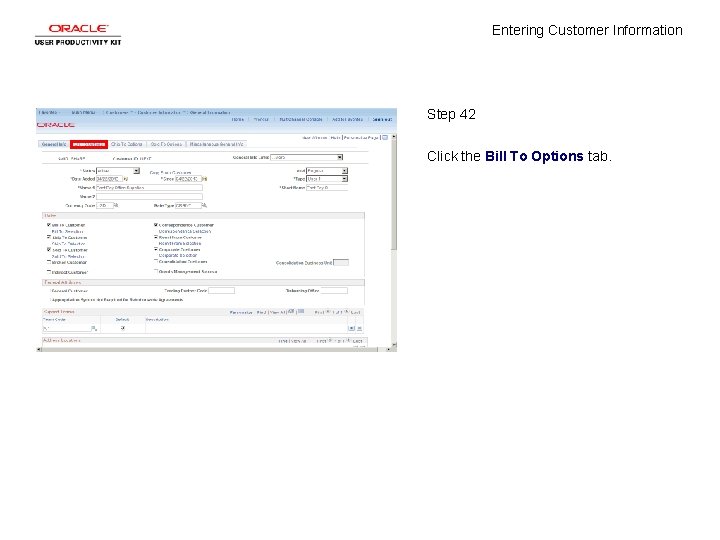Viewport: 720px width, 540px height.
Task: Toggle the Indirect Customer checkbox
Action: click(x=49, y=272)
